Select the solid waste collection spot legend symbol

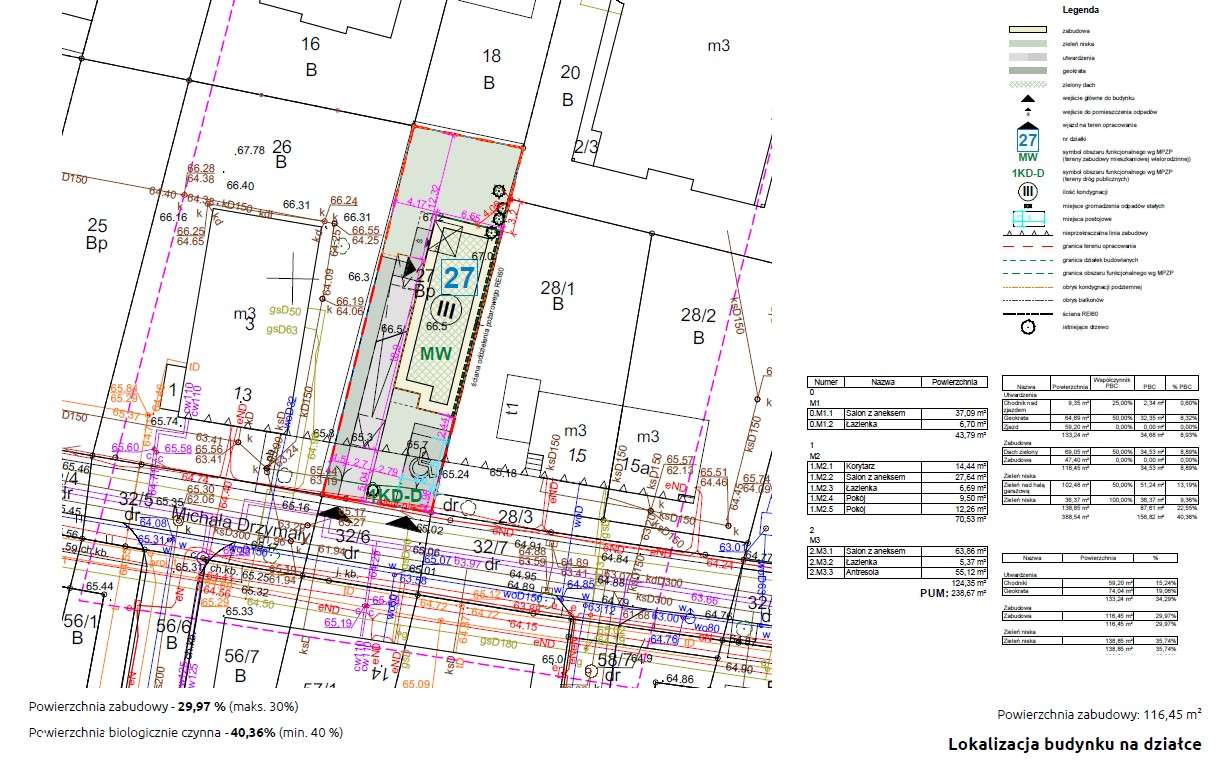1028,206
